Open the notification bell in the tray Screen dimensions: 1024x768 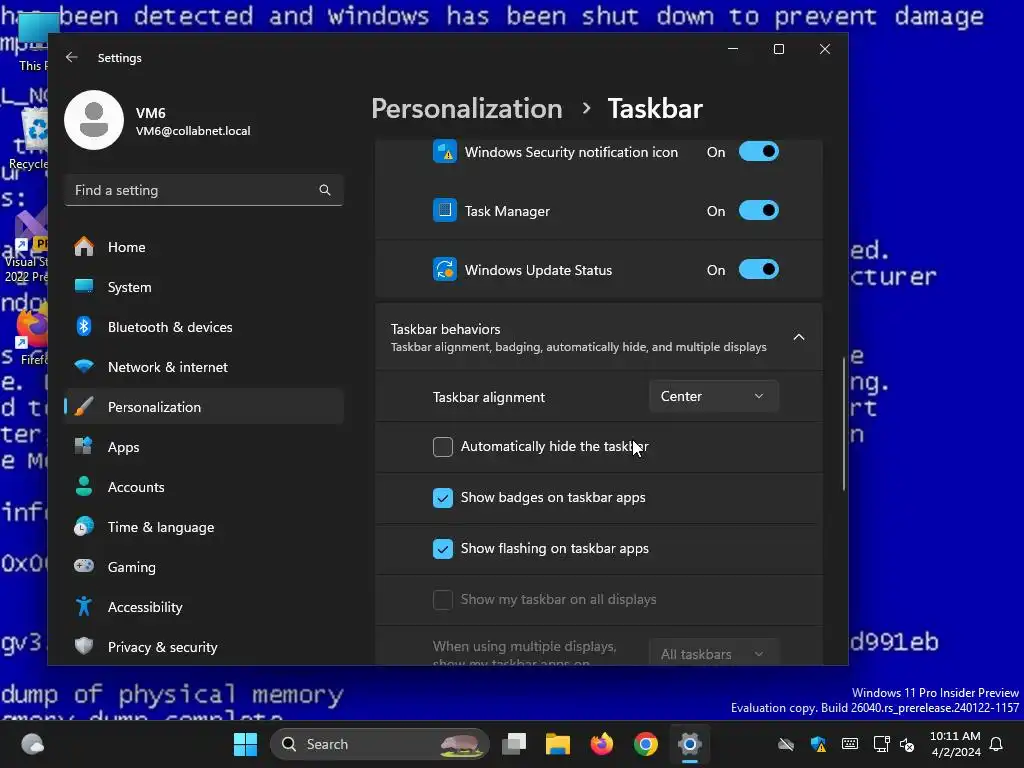coord(997,744)
